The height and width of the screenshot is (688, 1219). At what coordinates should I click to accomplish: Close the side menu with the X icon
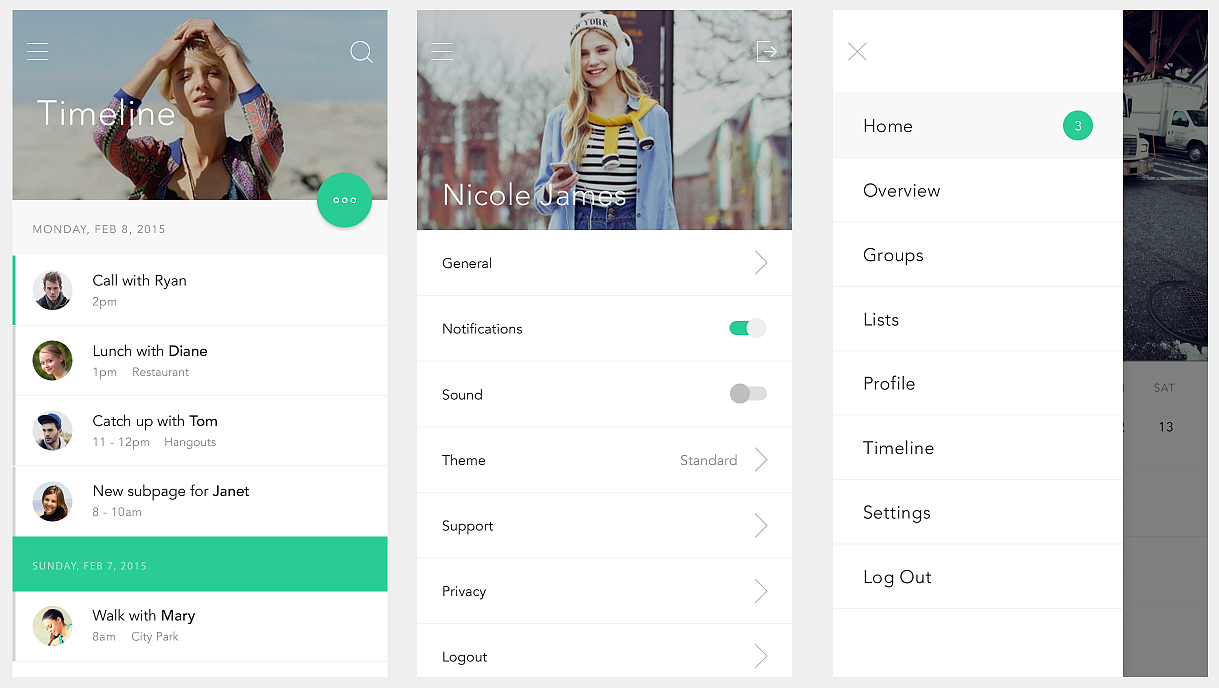click(x=857, y=52)
